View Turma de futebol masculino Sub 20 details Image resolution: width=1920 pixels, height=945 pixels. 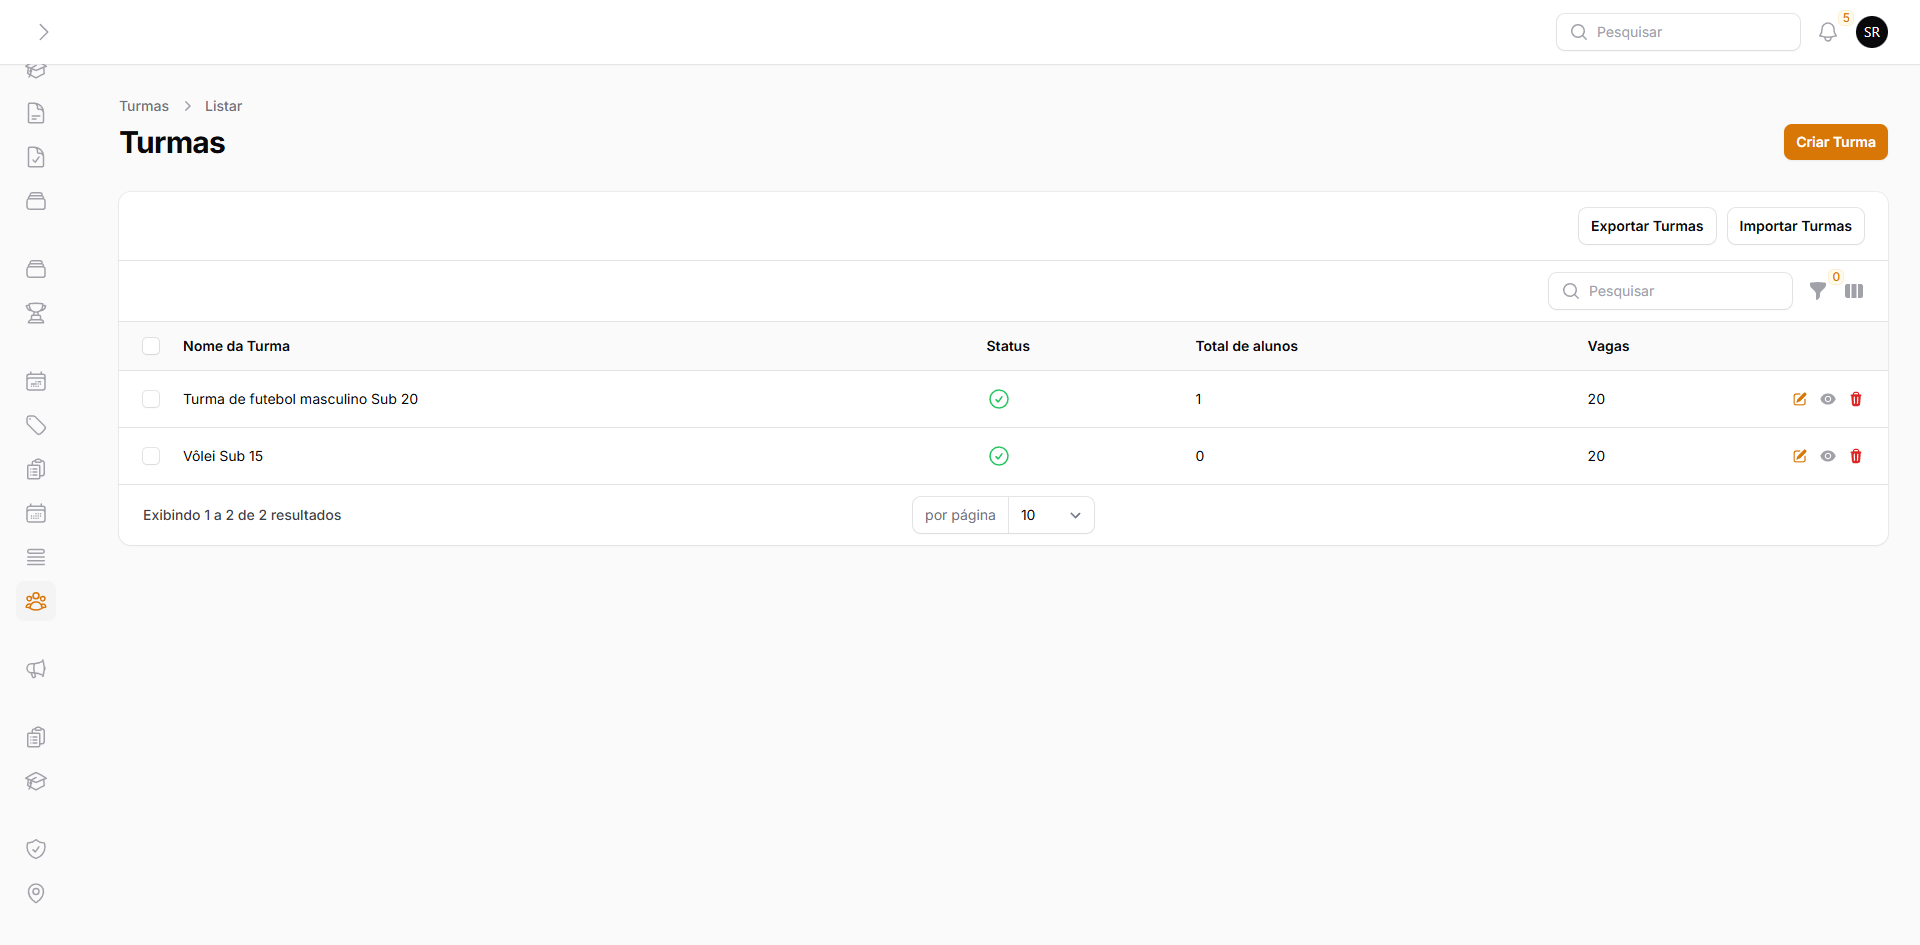[1827, 399]
